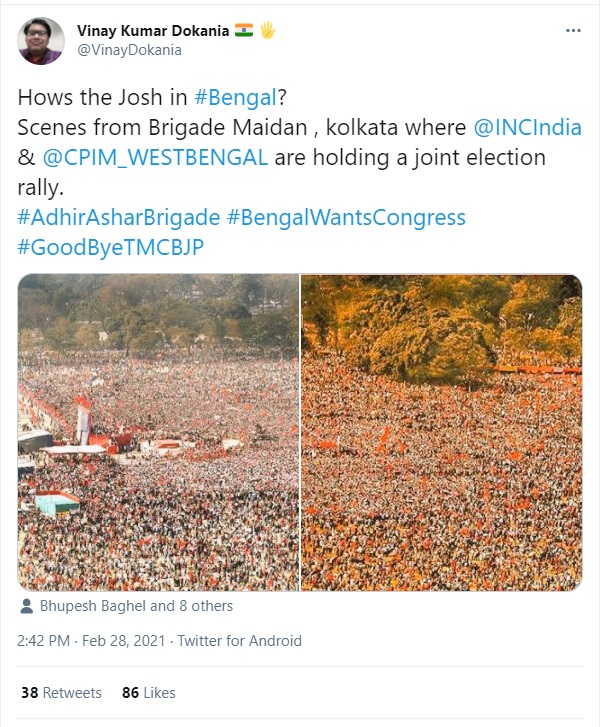Click Vinay Kumar Dokania's profile avatar
This screenshot has width=603, height=727.
tap(41, 40)
